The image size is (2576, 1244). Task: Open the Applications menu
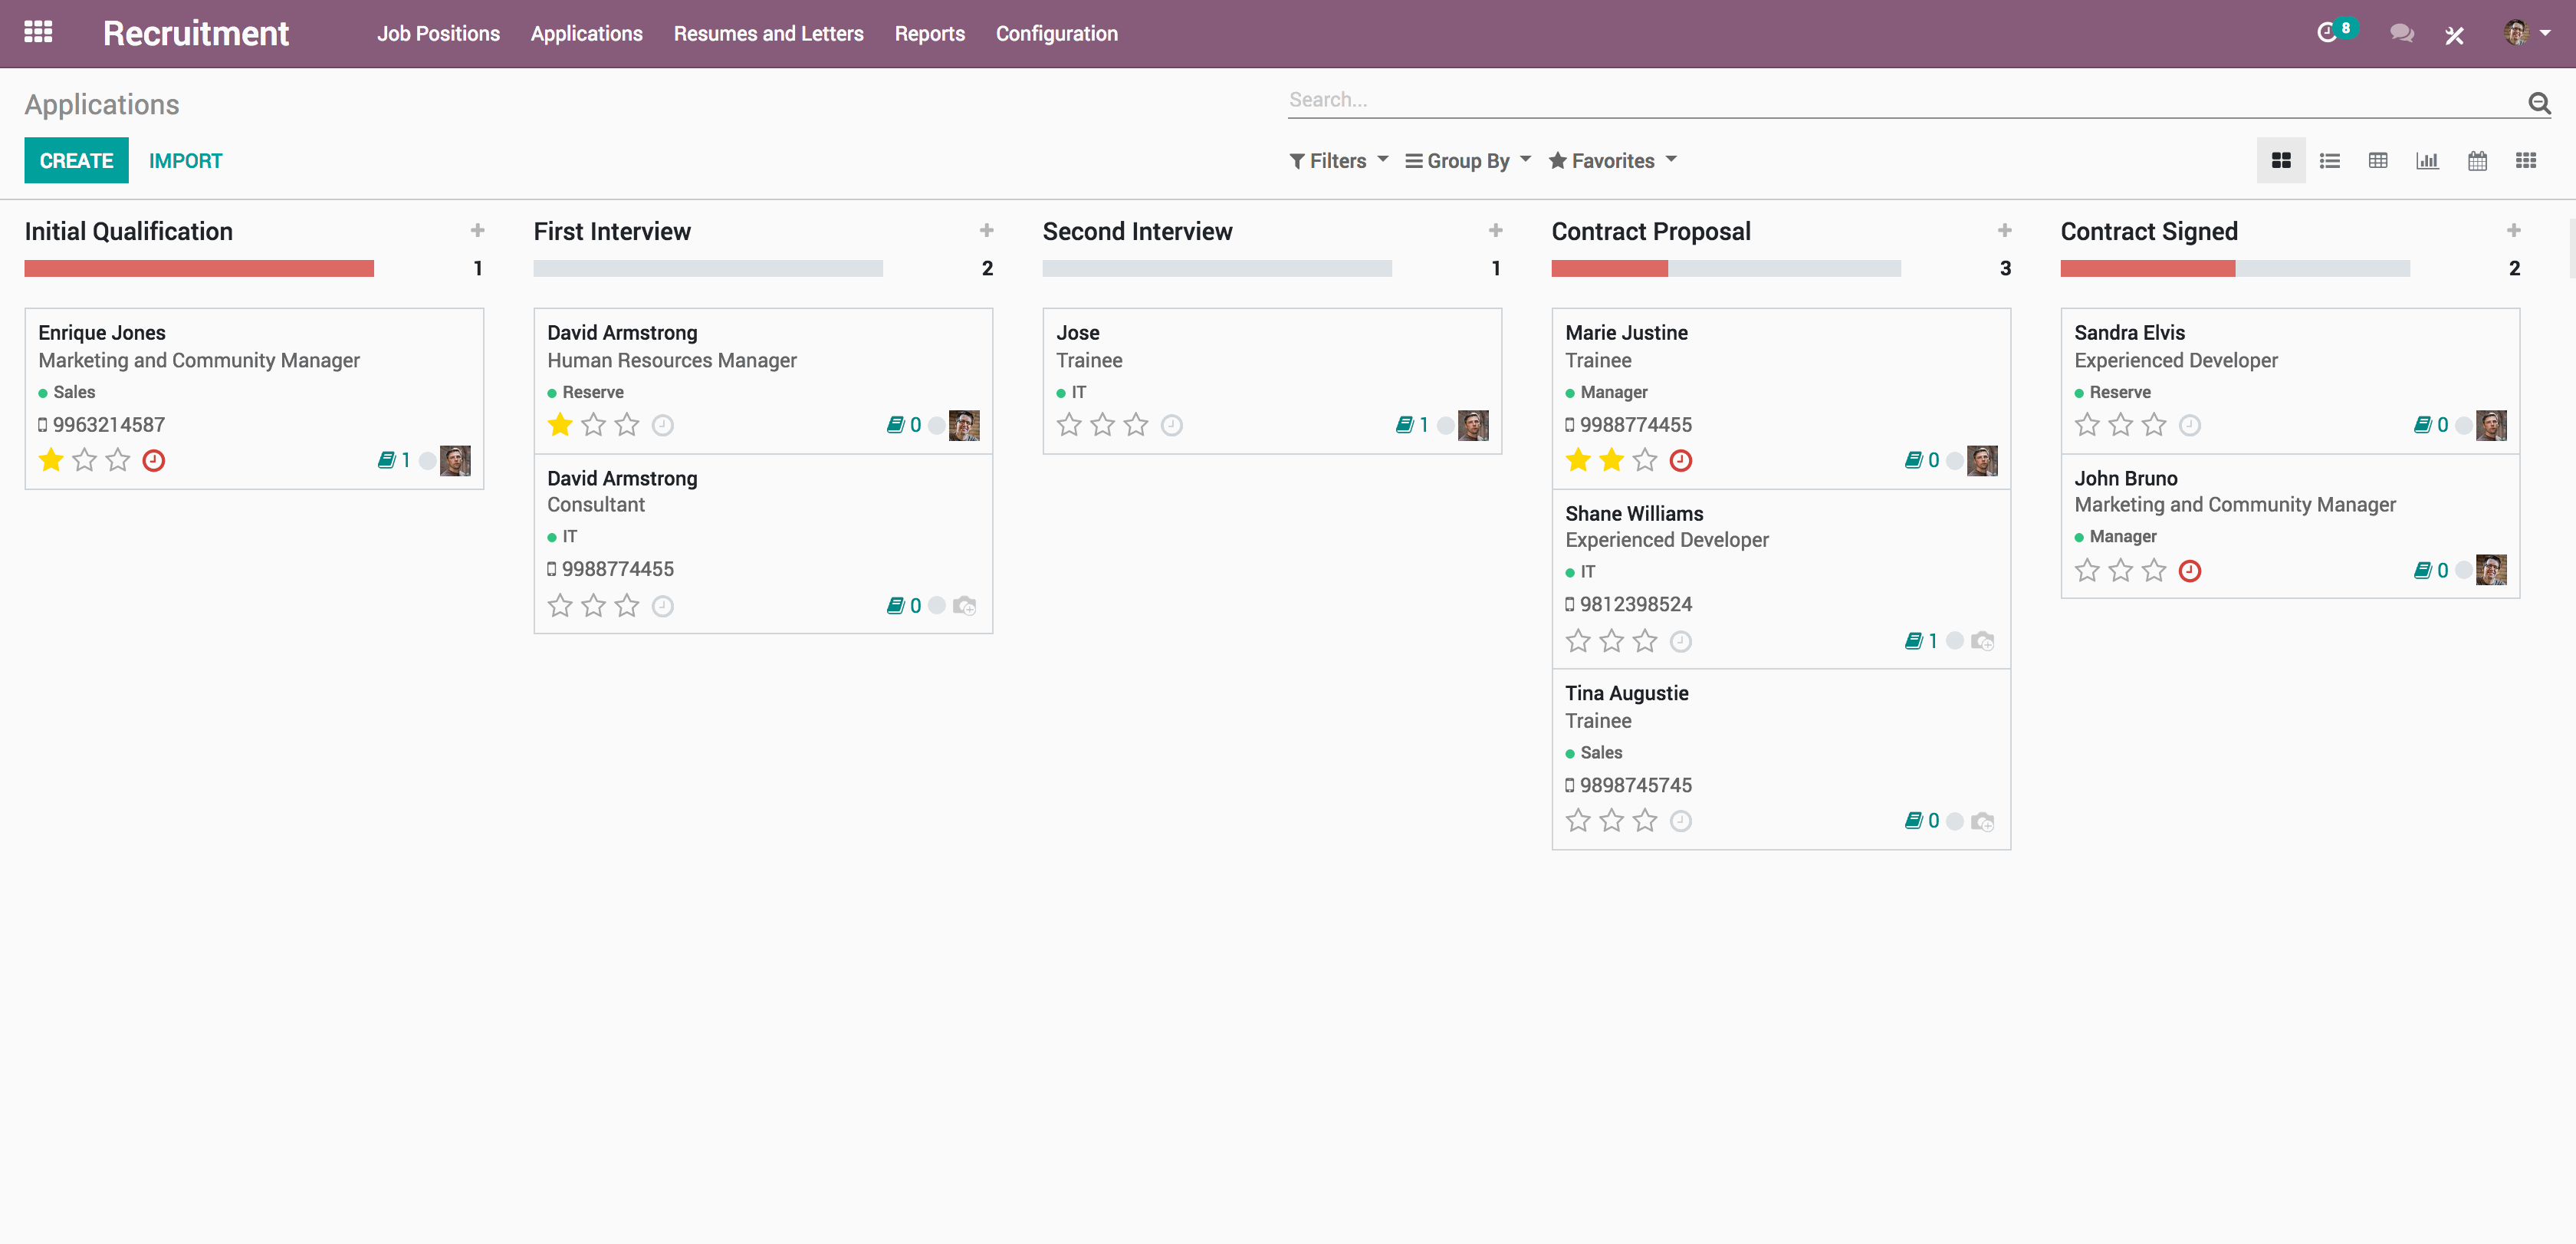[x=586, y=34]
